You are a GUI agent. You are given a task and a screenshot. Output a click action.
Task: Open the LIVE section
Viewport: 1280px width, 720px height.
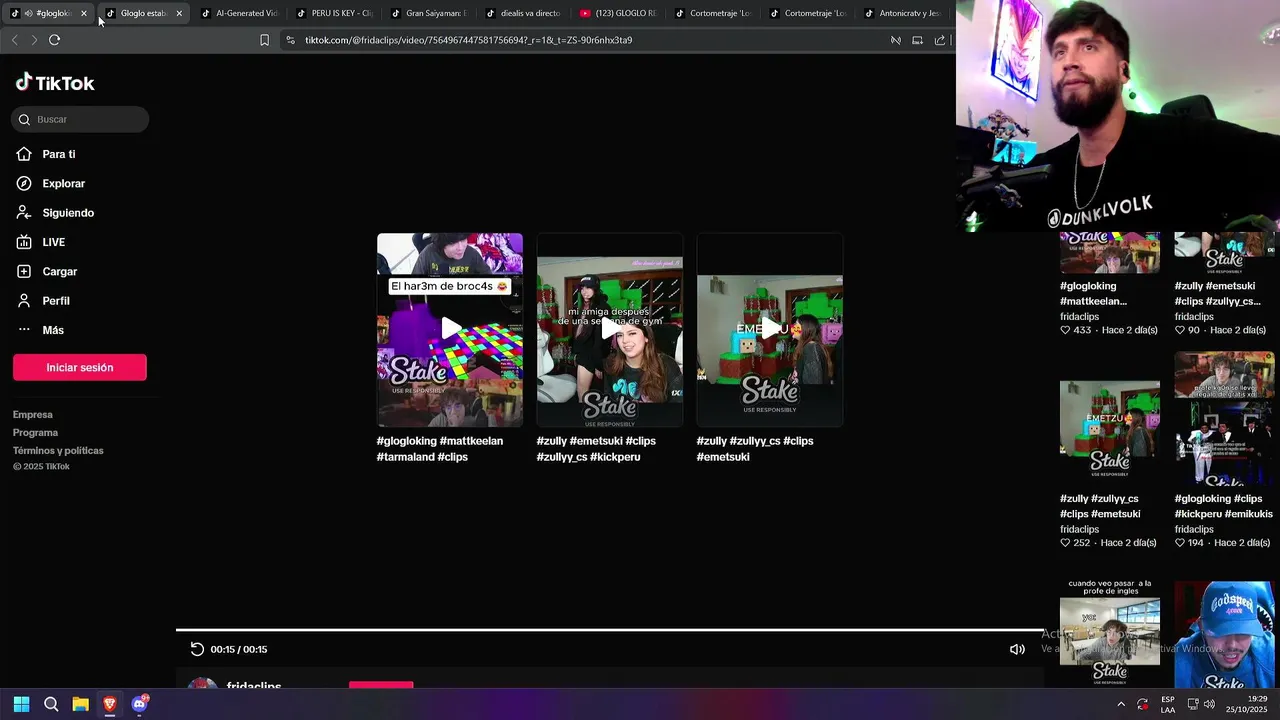[x=54, y=242]
